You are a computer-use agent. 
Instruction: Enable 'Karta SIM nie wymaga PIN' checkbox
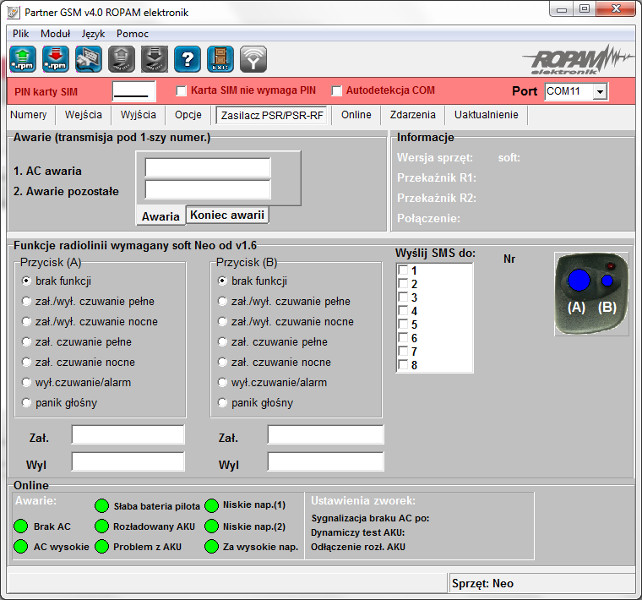182,91
